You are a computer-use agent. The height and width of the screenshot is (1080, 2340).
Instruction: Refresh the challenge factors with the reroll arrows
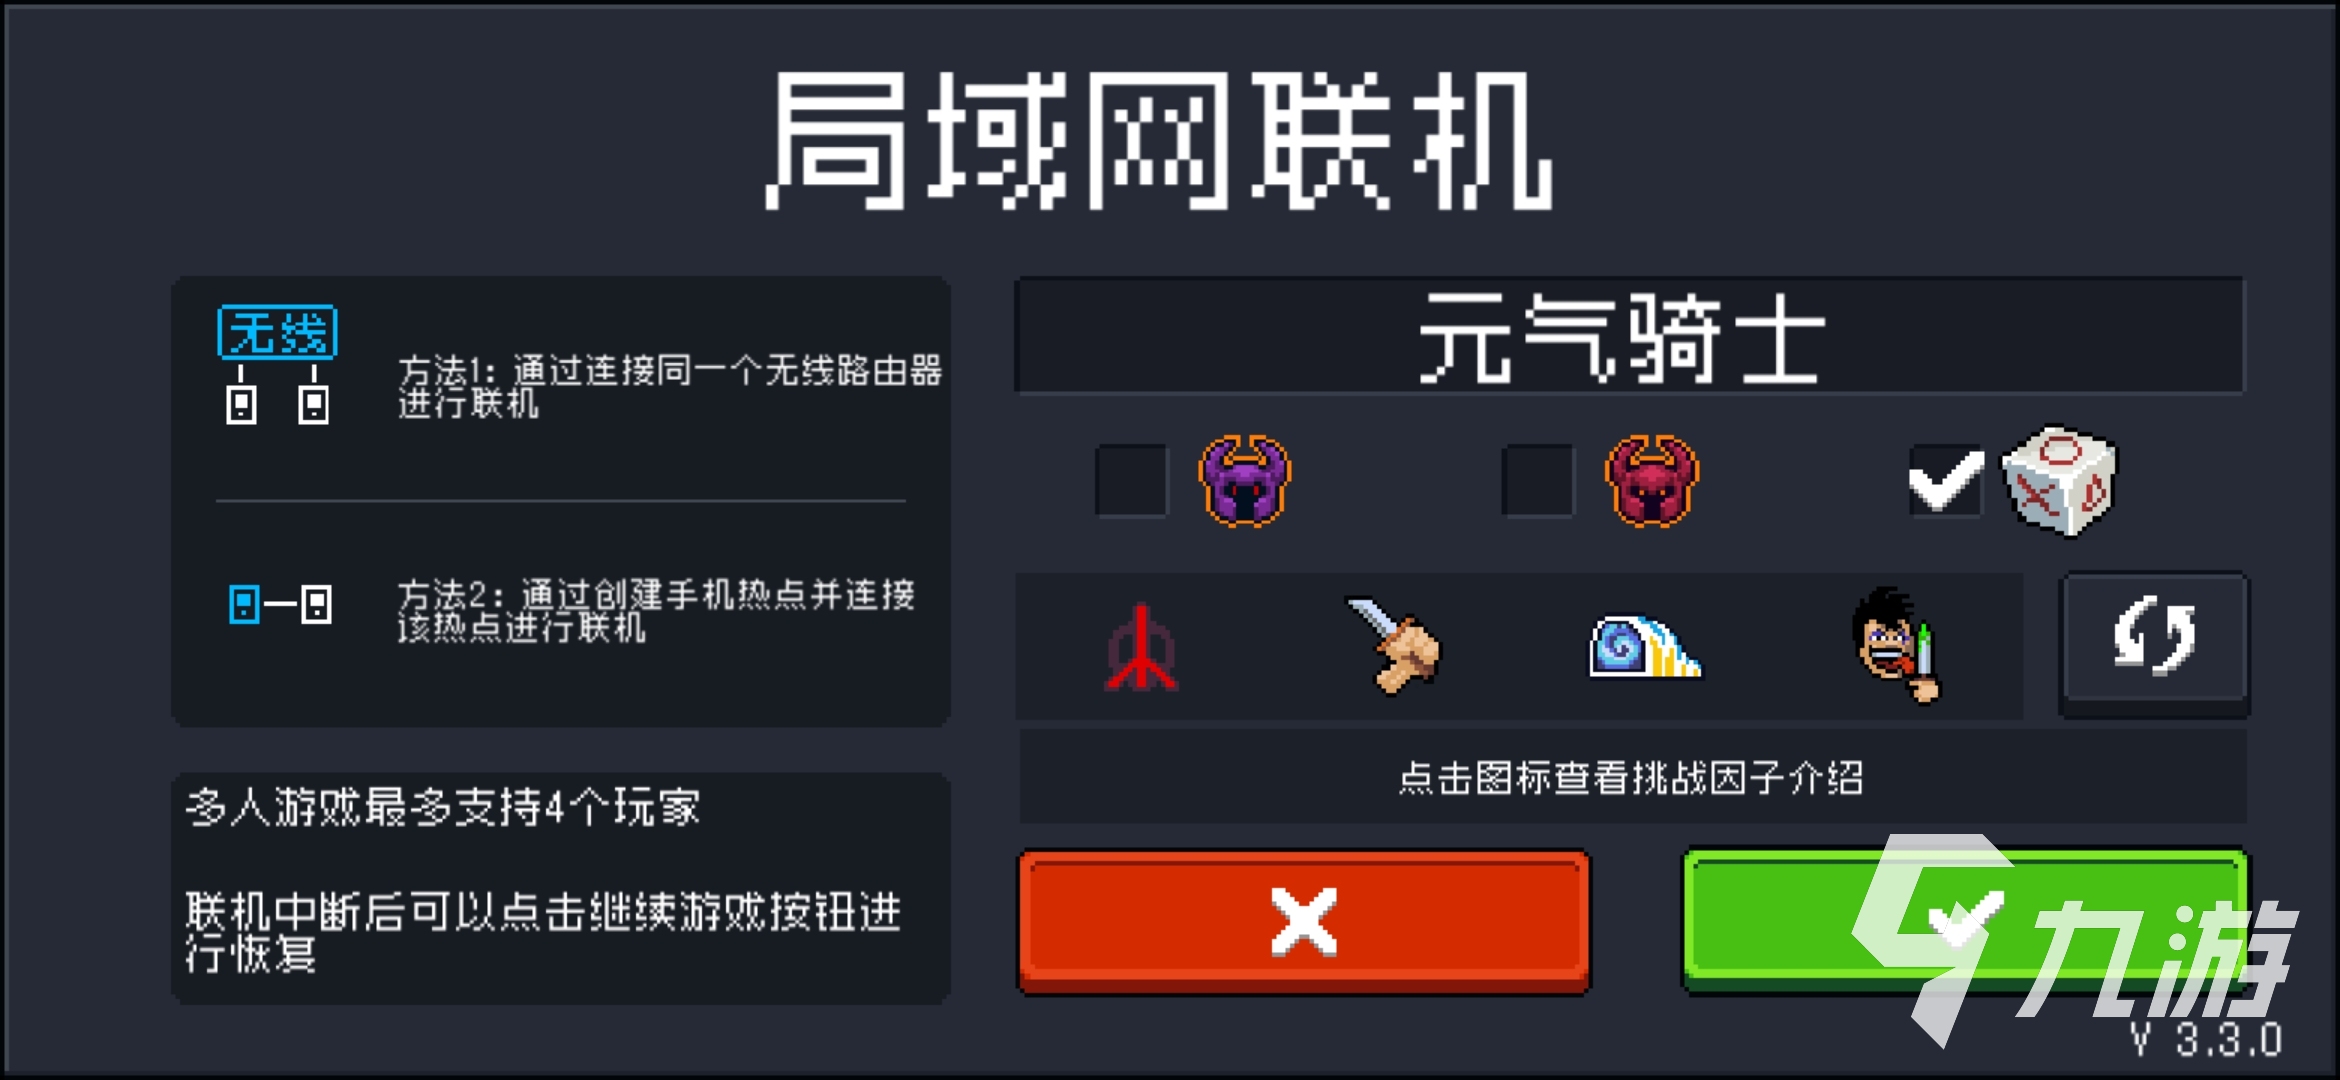pyautogui.click(x=2154, y=643)
